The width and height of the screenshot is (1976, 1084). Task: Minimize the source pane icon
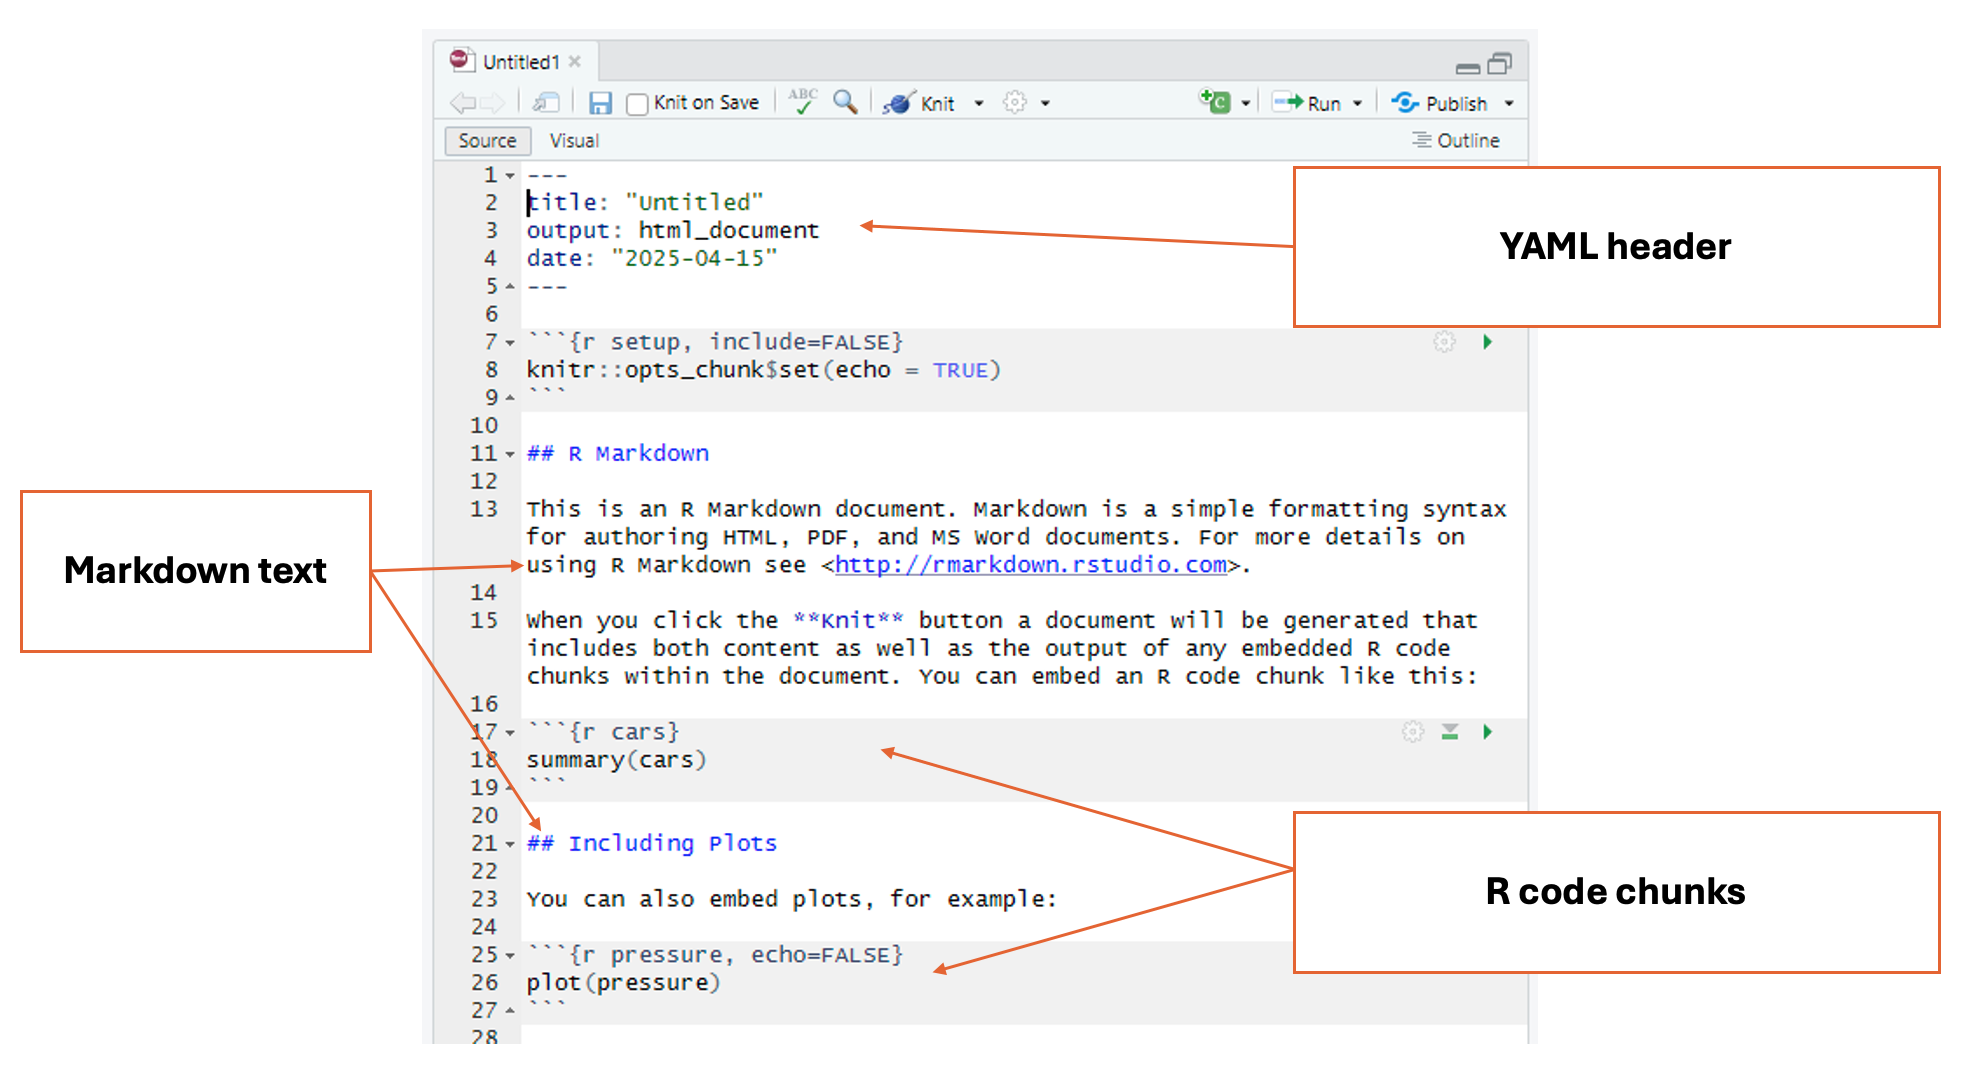[1468, 68]
